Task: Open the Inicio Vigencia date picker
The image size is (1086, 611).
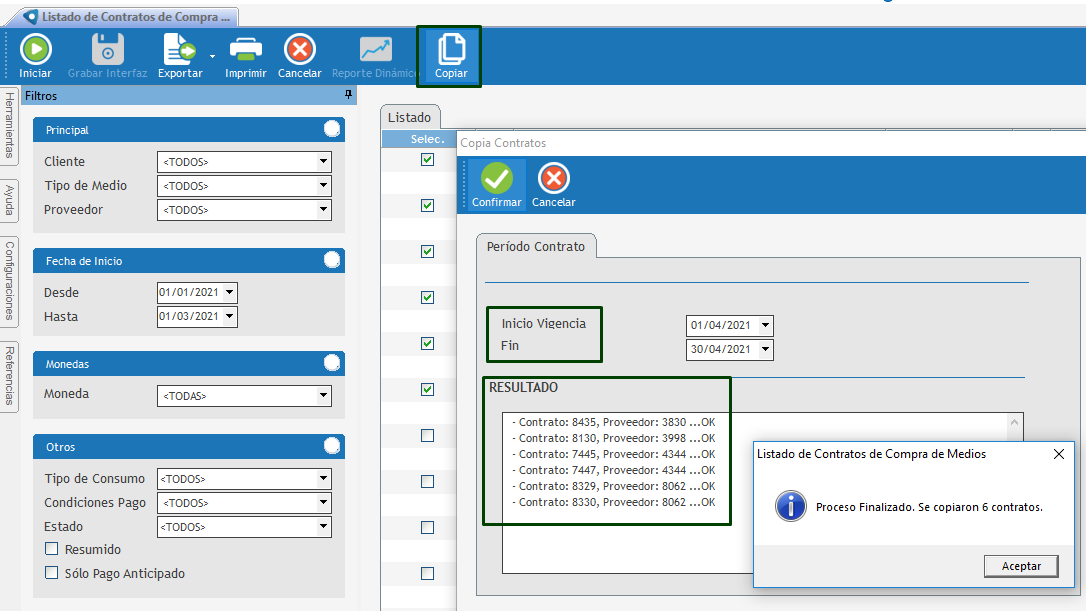Action: [x=765, y=326]
